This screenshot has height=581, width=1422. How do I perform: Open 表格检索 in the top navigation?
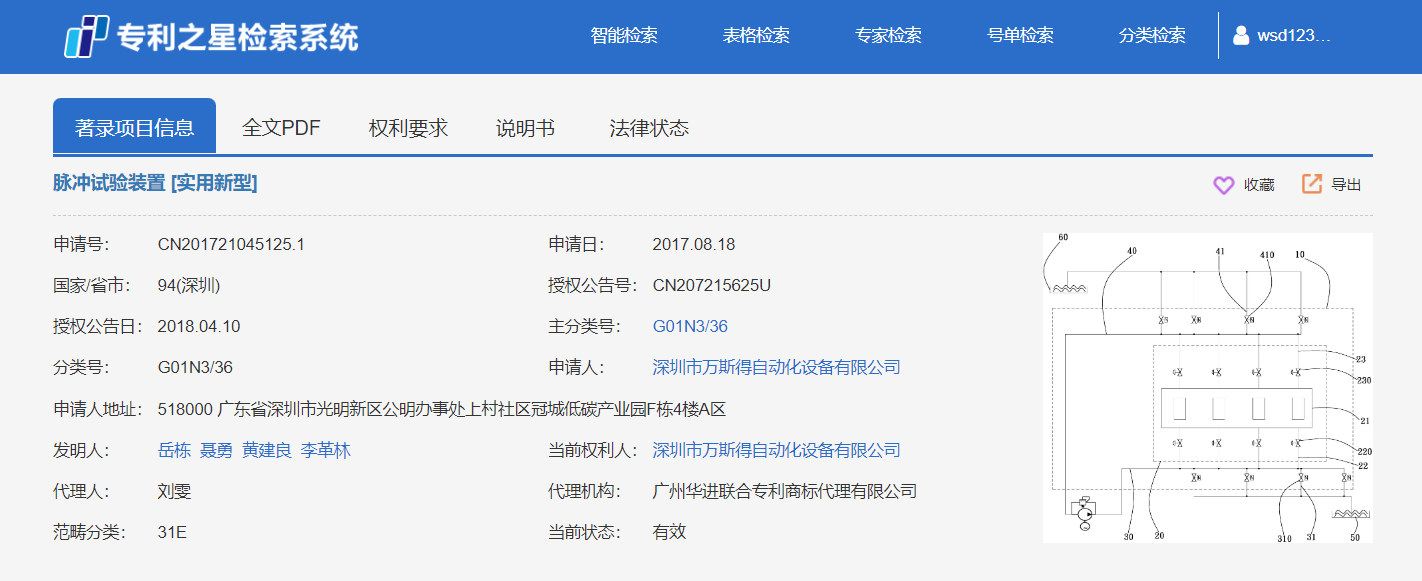pos(756,36)
